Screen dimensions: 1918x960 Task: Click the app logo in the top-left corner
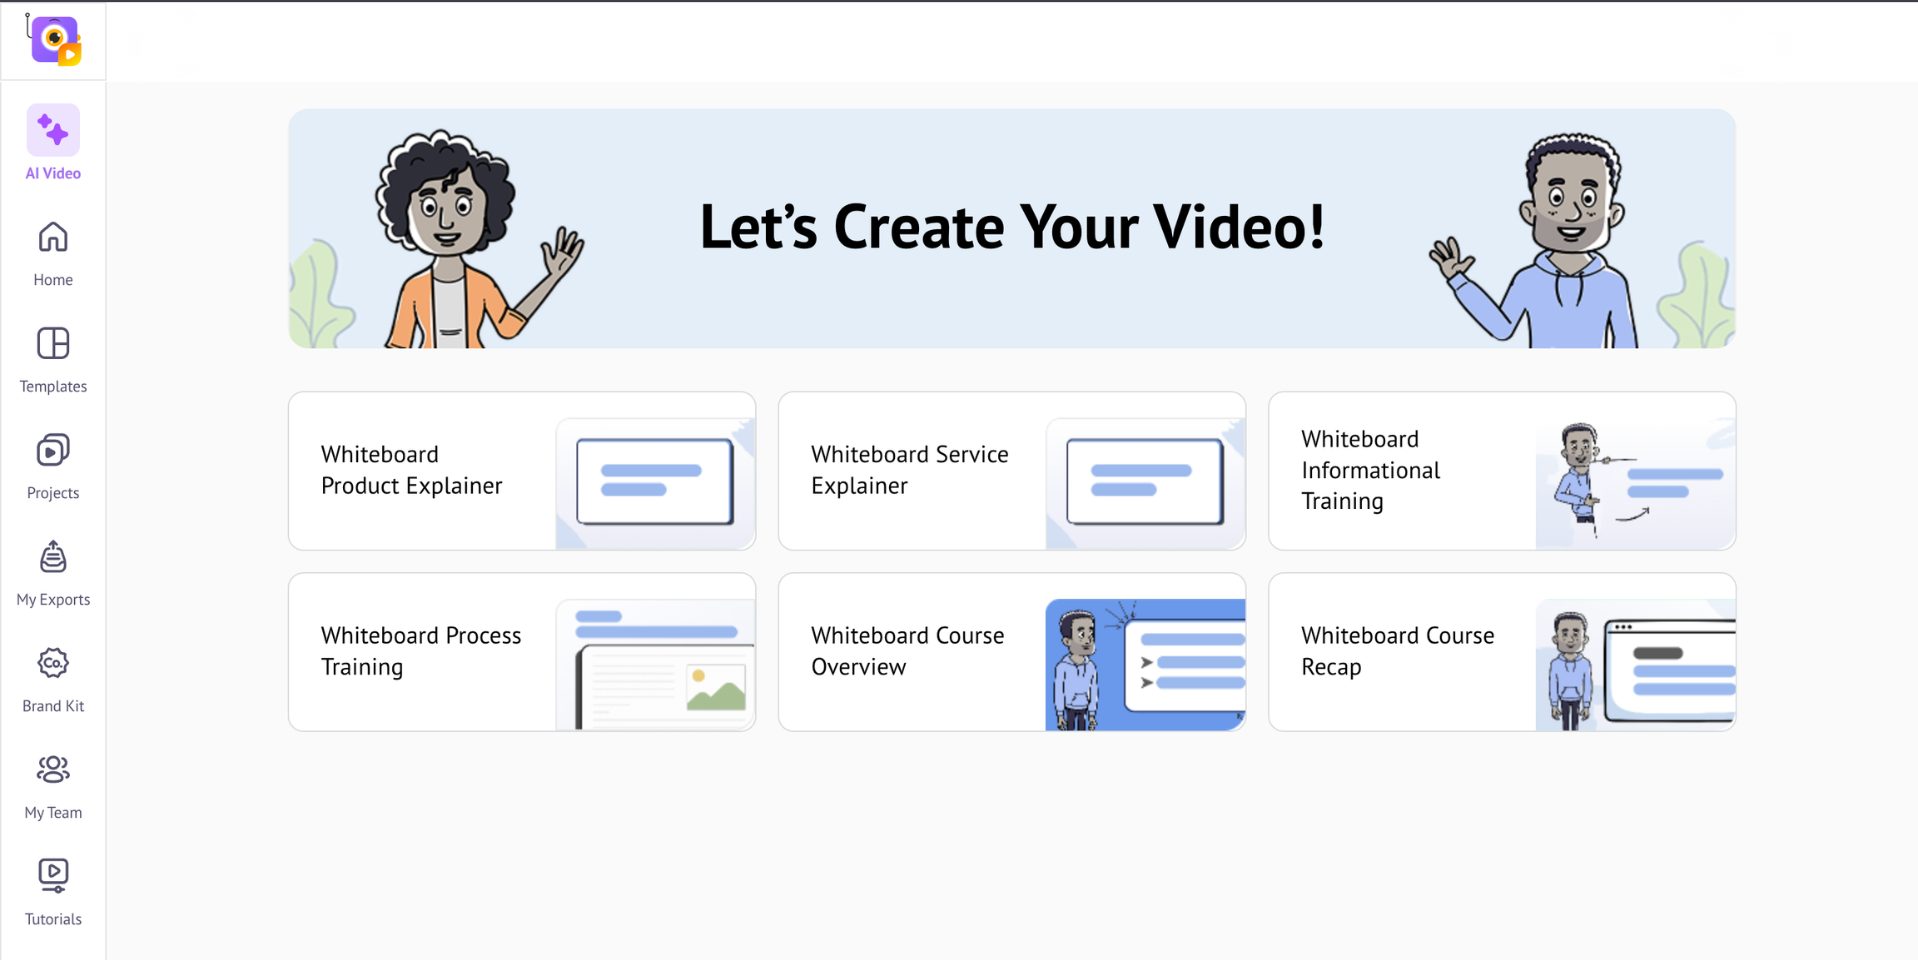click(x=52, y=40)
